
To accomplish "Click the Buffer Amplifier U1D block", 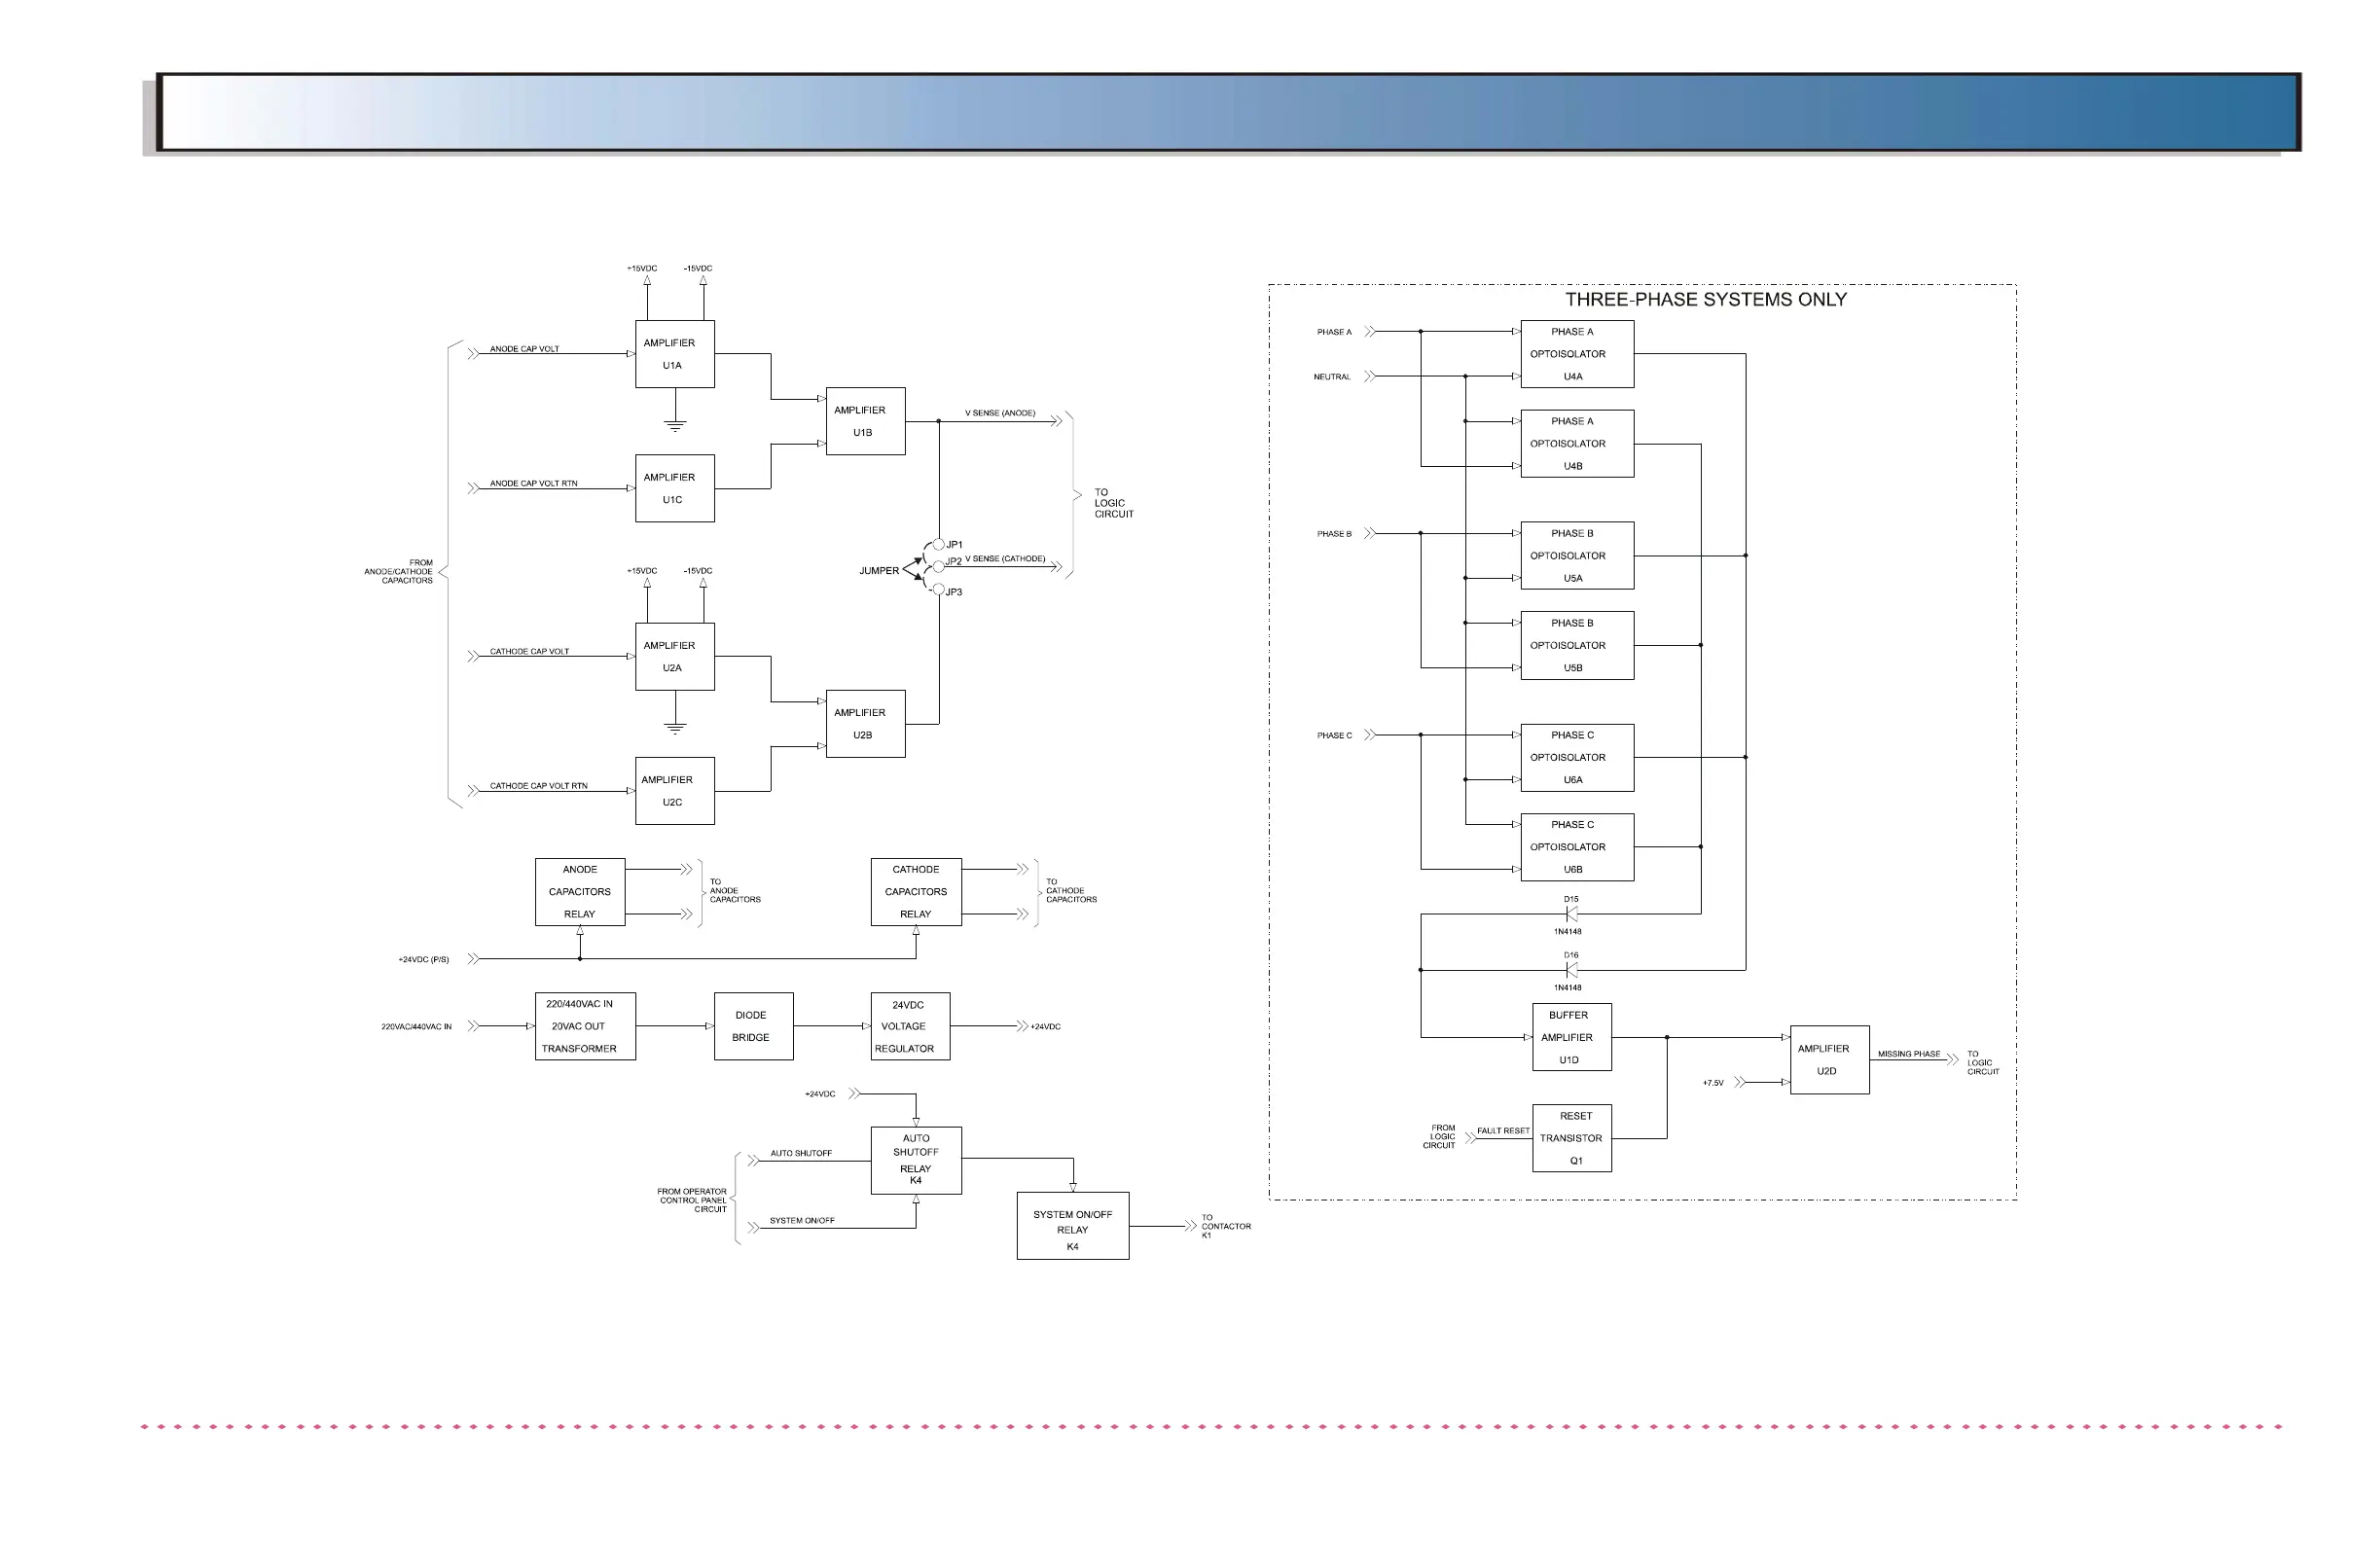I will [1571, 1037].
